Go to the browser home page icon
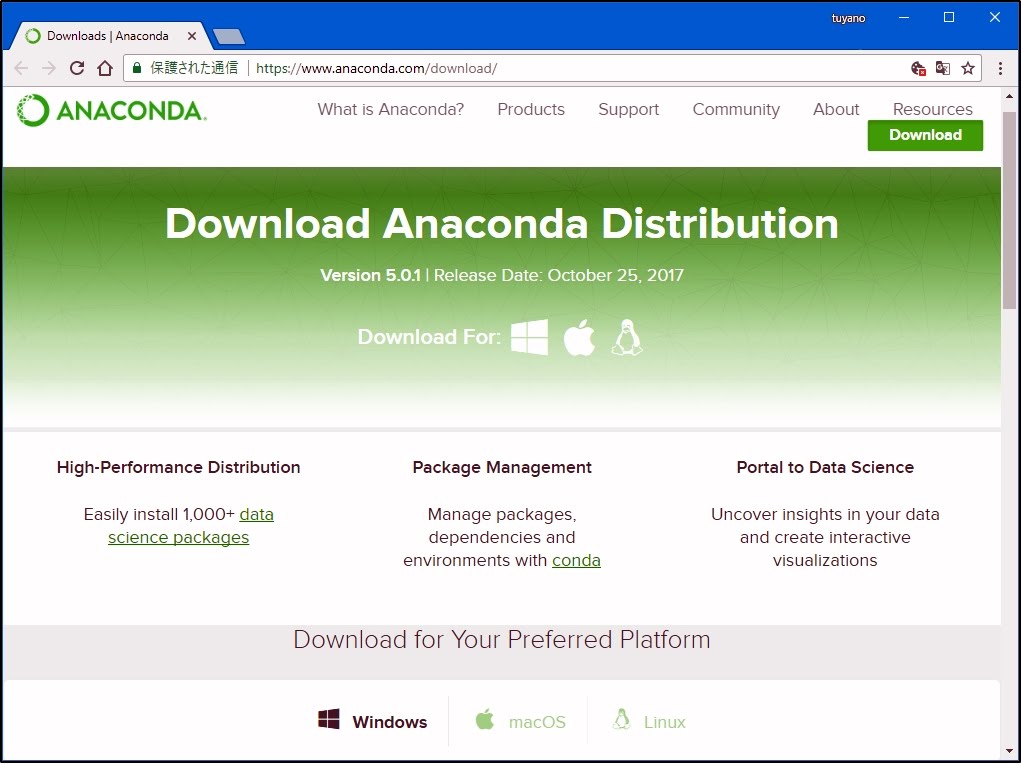 coord(105,68)
